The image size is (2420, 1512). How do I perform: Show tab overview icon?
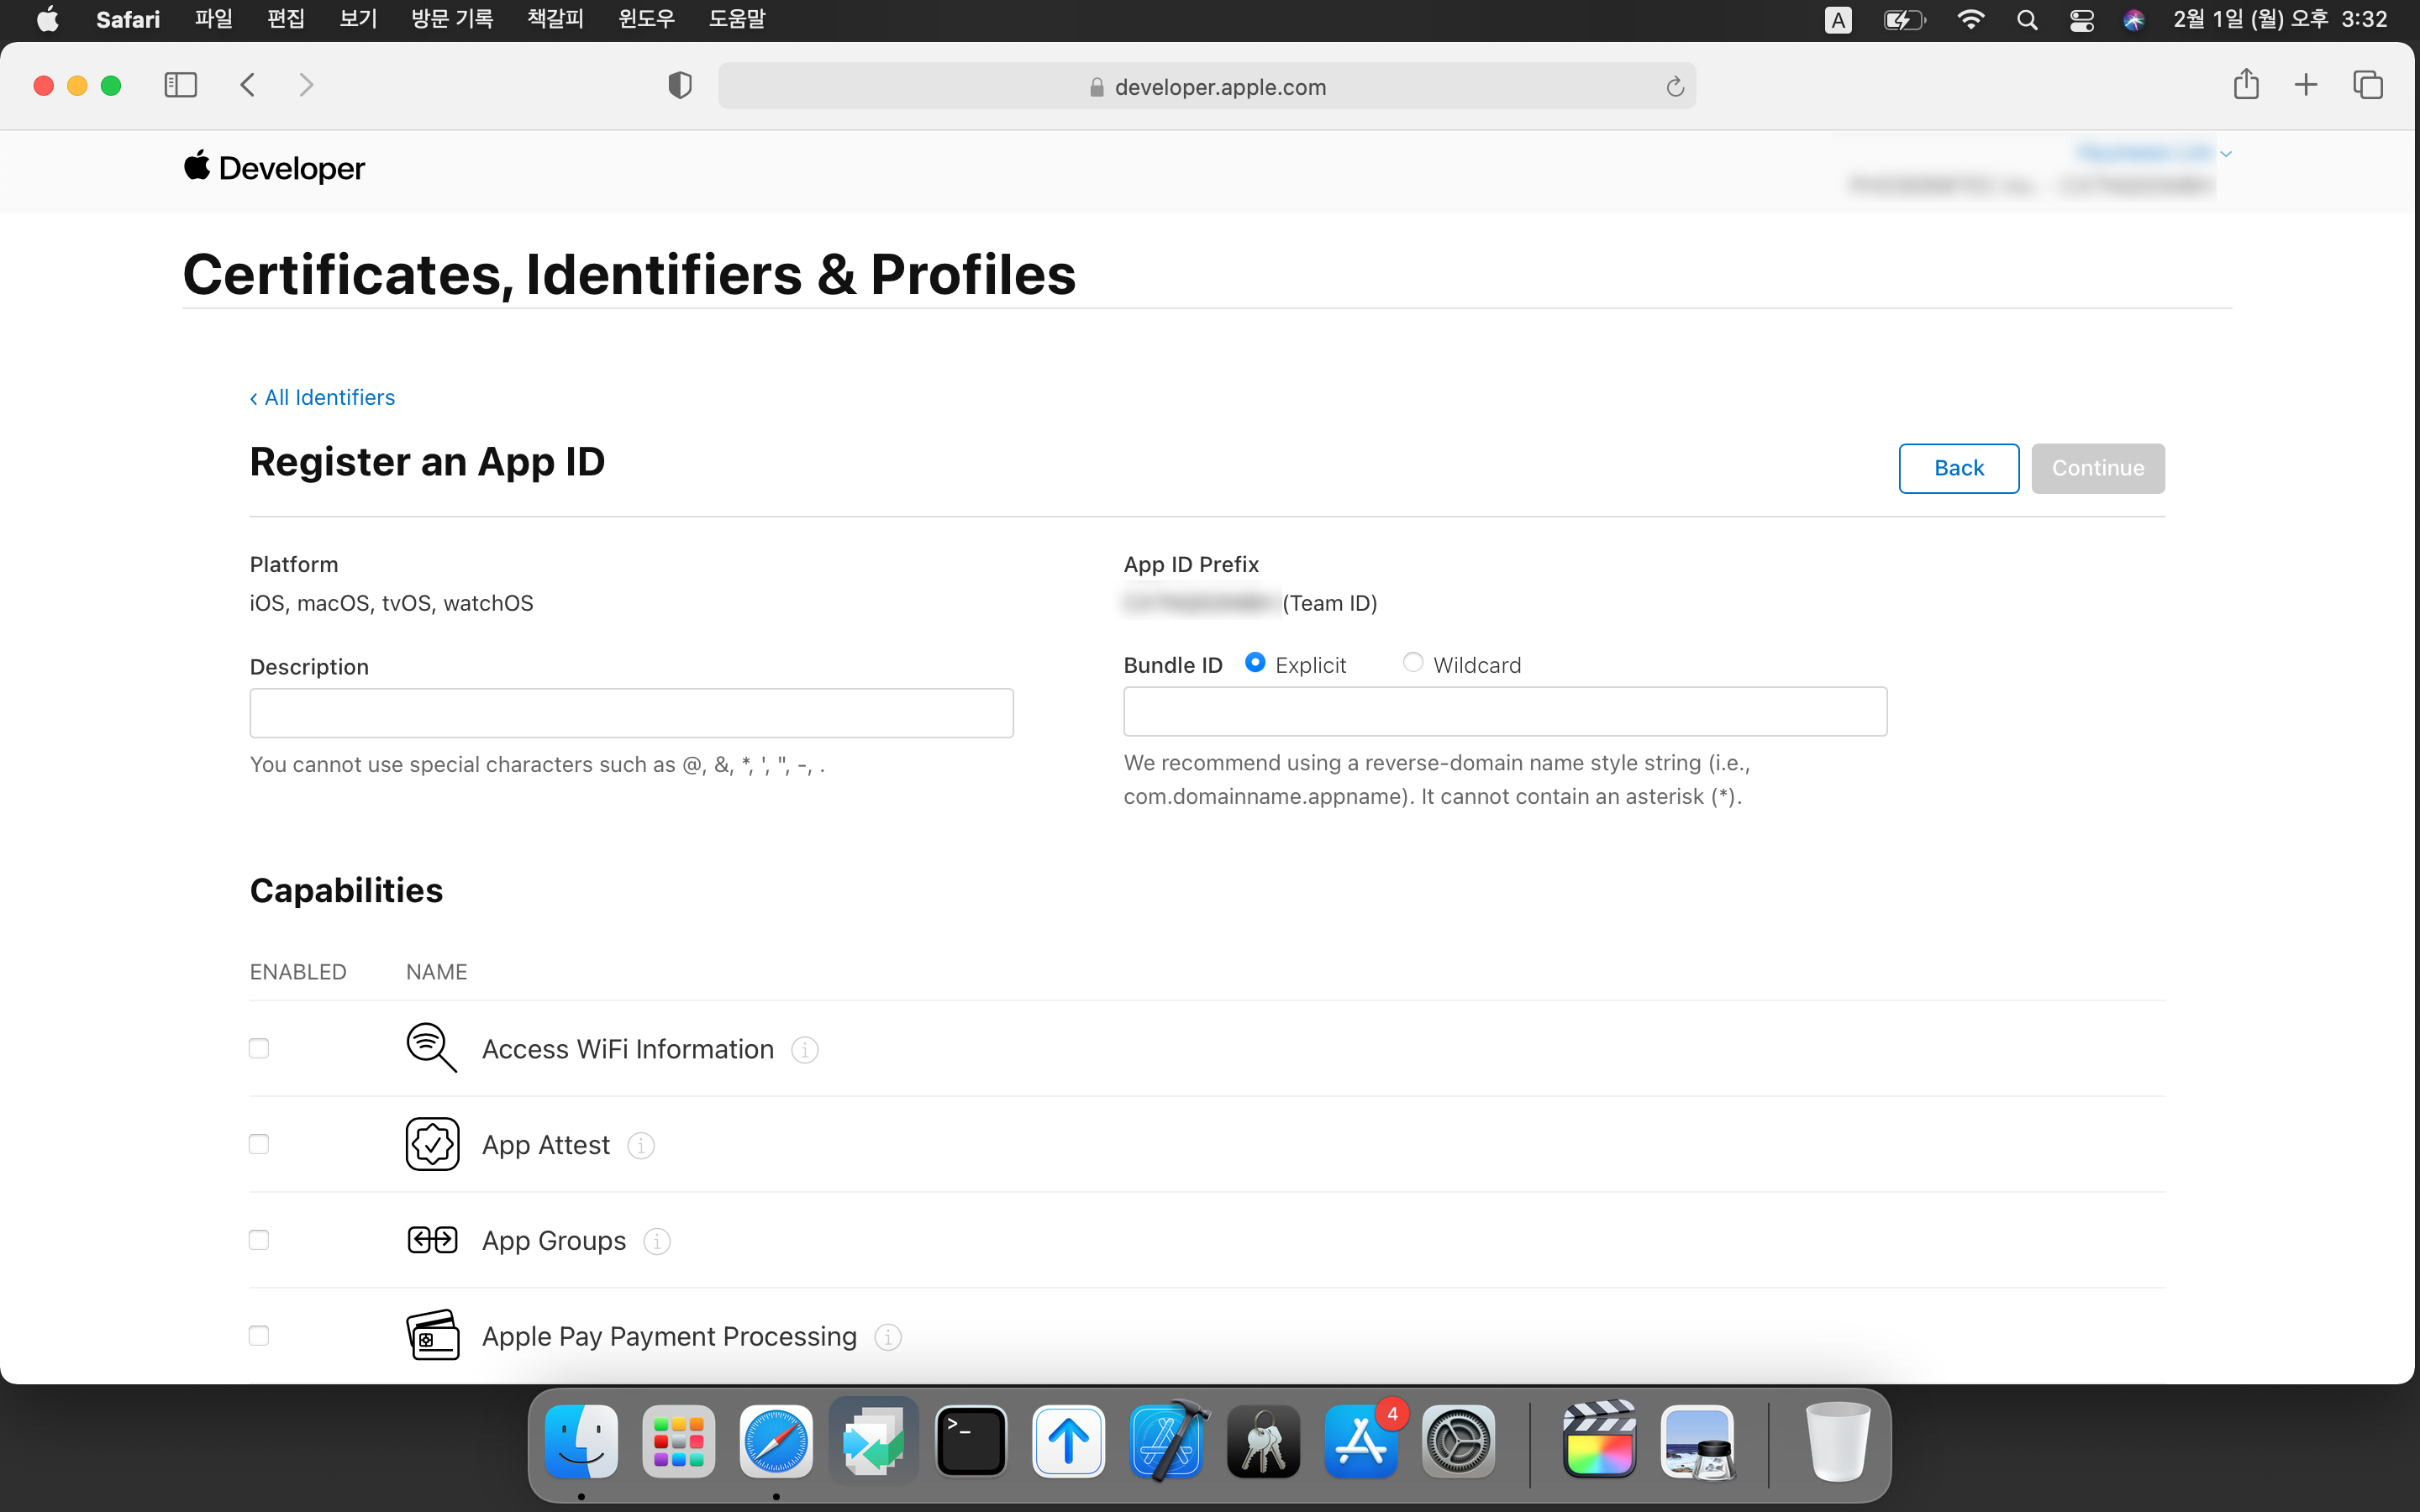(x=2368, y=85)
